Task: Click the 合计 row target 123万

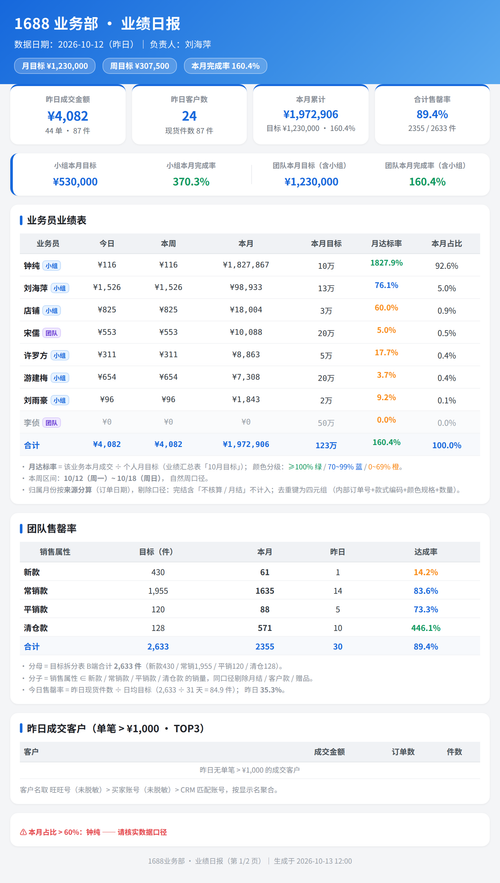Action: (x=326, y=445)
